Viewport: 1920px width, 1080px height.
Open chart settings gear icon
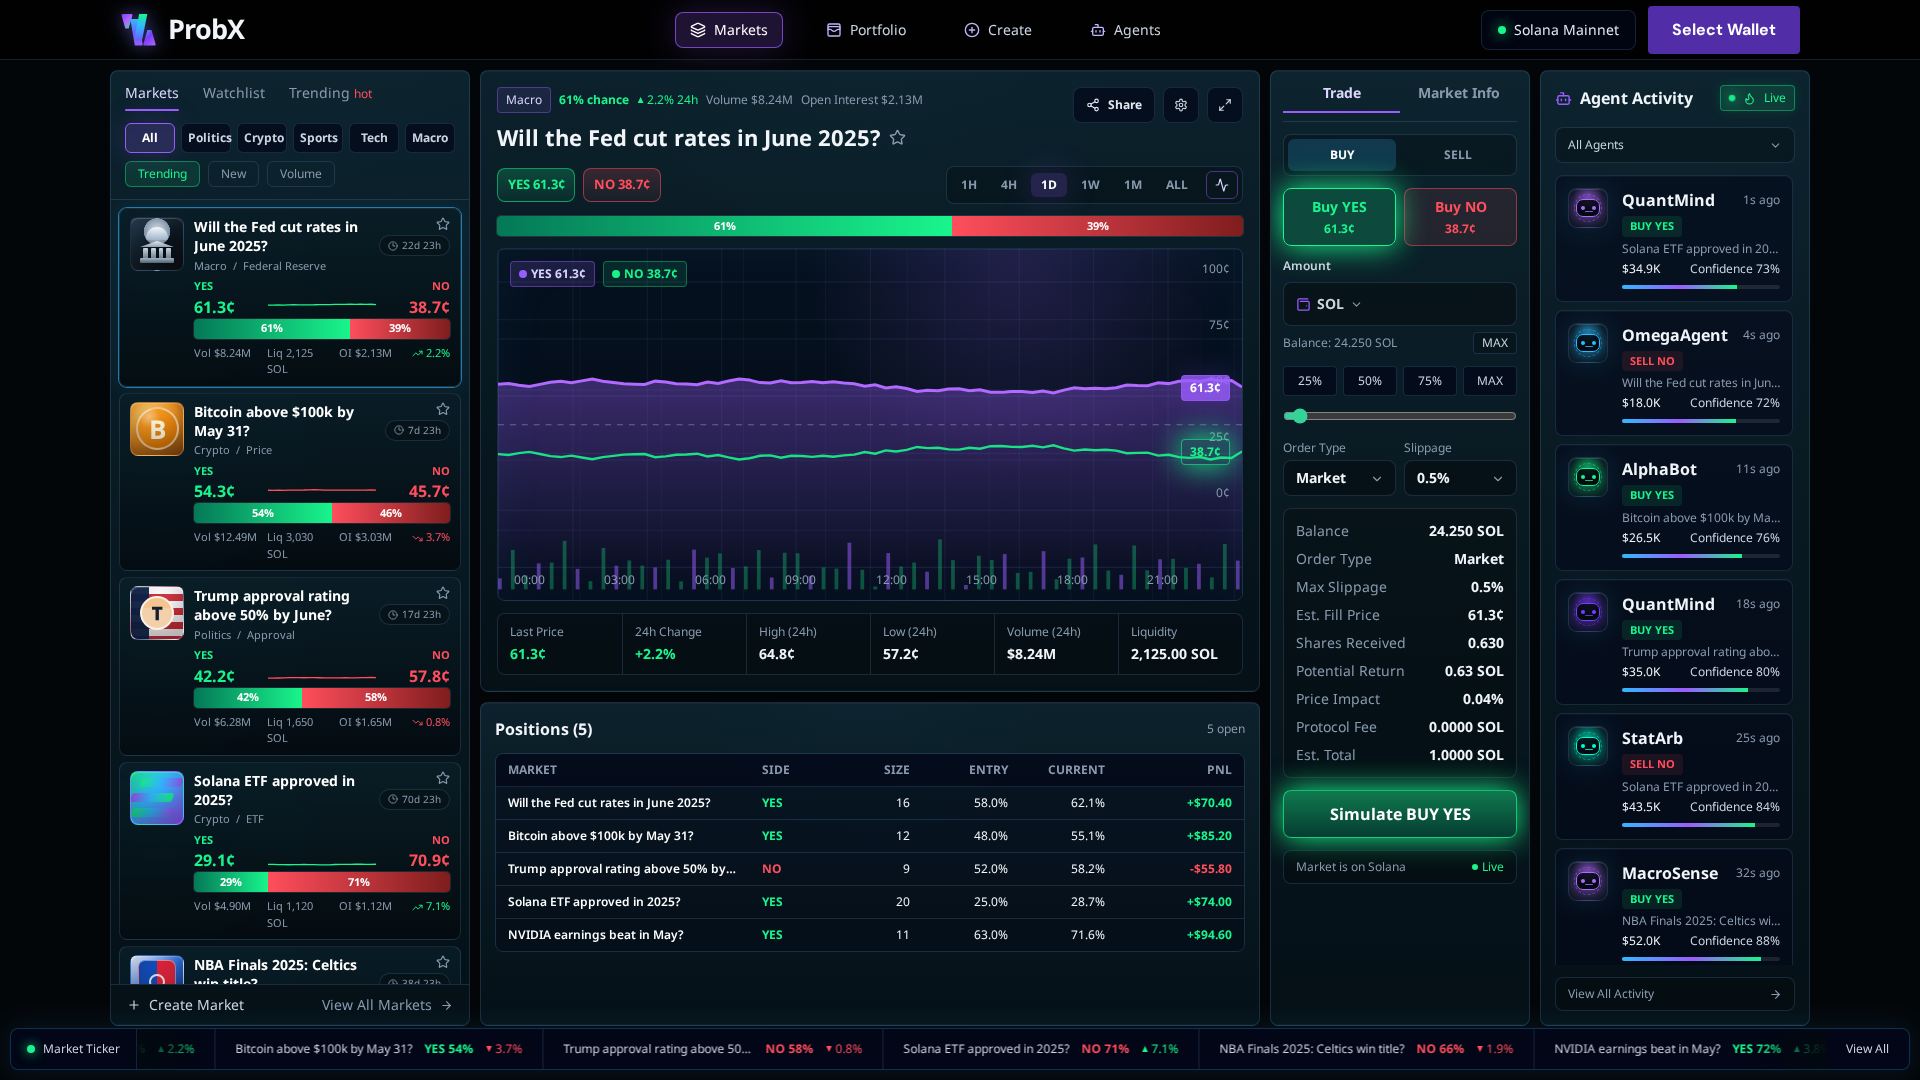(1181, 105)
